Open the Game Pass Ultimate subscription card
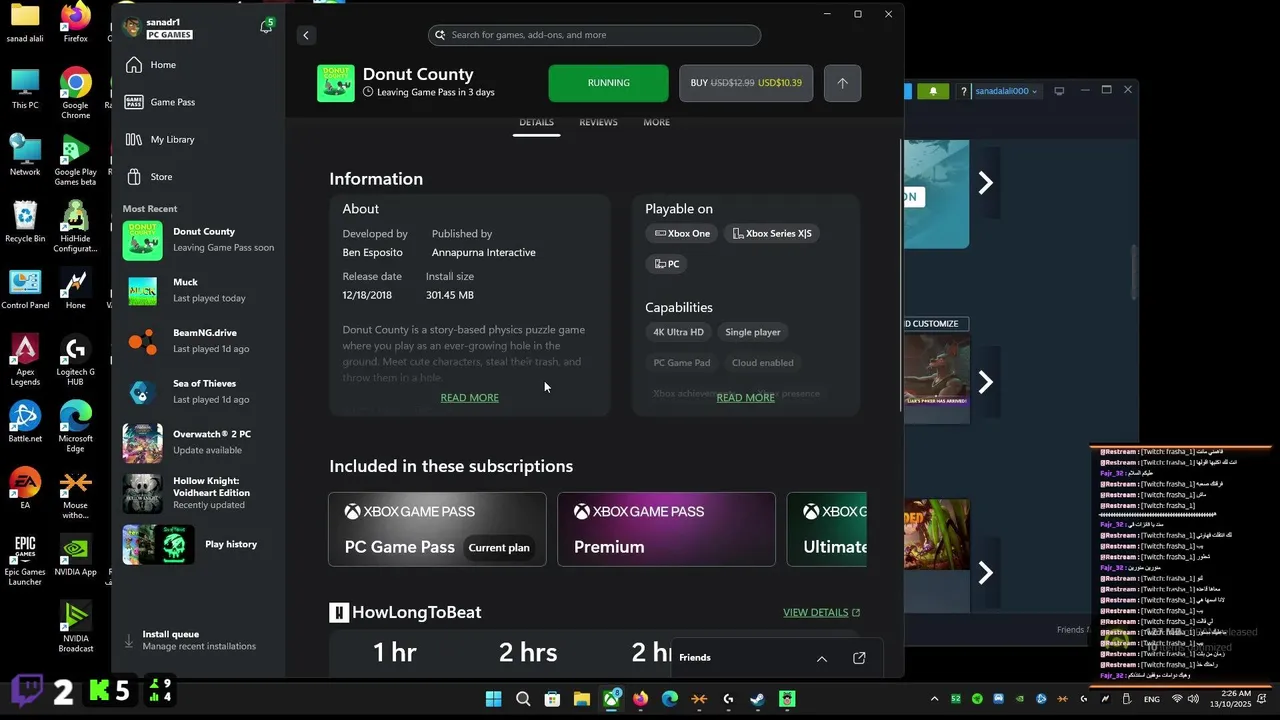The width and height of the screenshot is (1280, 720). click(x=827, y=529)
